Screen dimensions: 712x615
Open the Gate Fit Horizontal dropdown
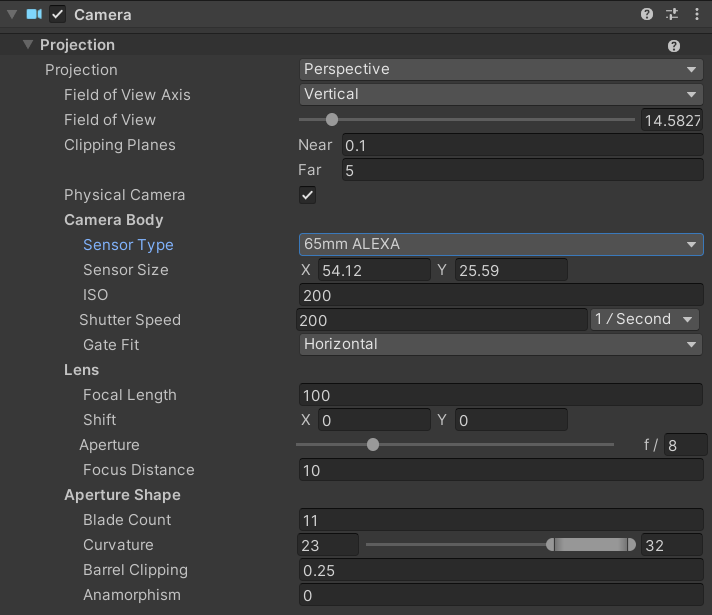point(501,344)
